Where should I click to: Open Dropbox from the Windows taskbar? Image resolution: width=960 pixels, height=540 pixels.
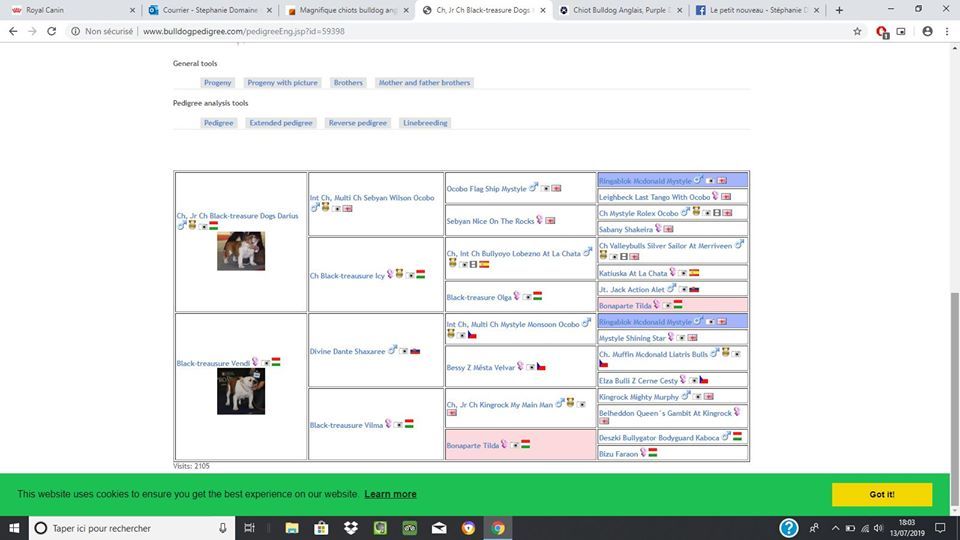(351, 528)
